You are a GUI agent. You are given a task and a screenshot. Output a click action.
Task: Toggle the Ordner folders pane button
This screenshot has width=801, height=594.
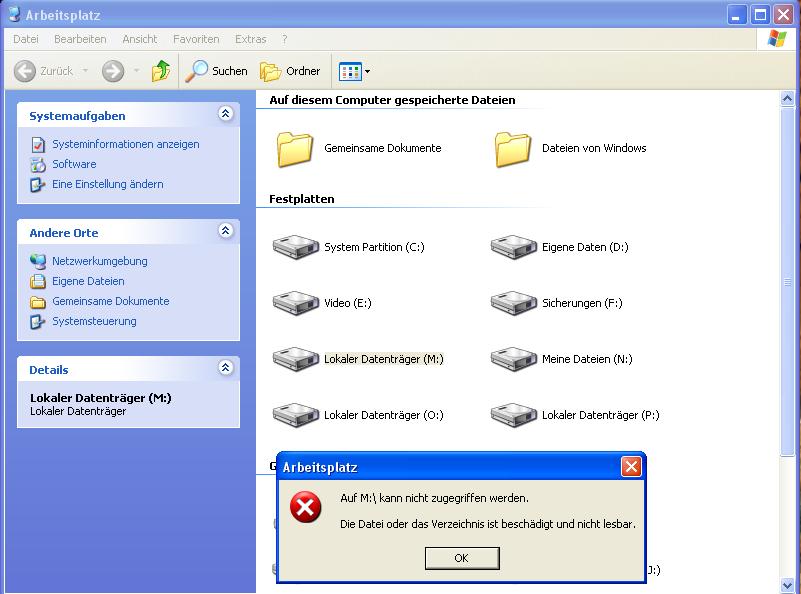point(290,71)
